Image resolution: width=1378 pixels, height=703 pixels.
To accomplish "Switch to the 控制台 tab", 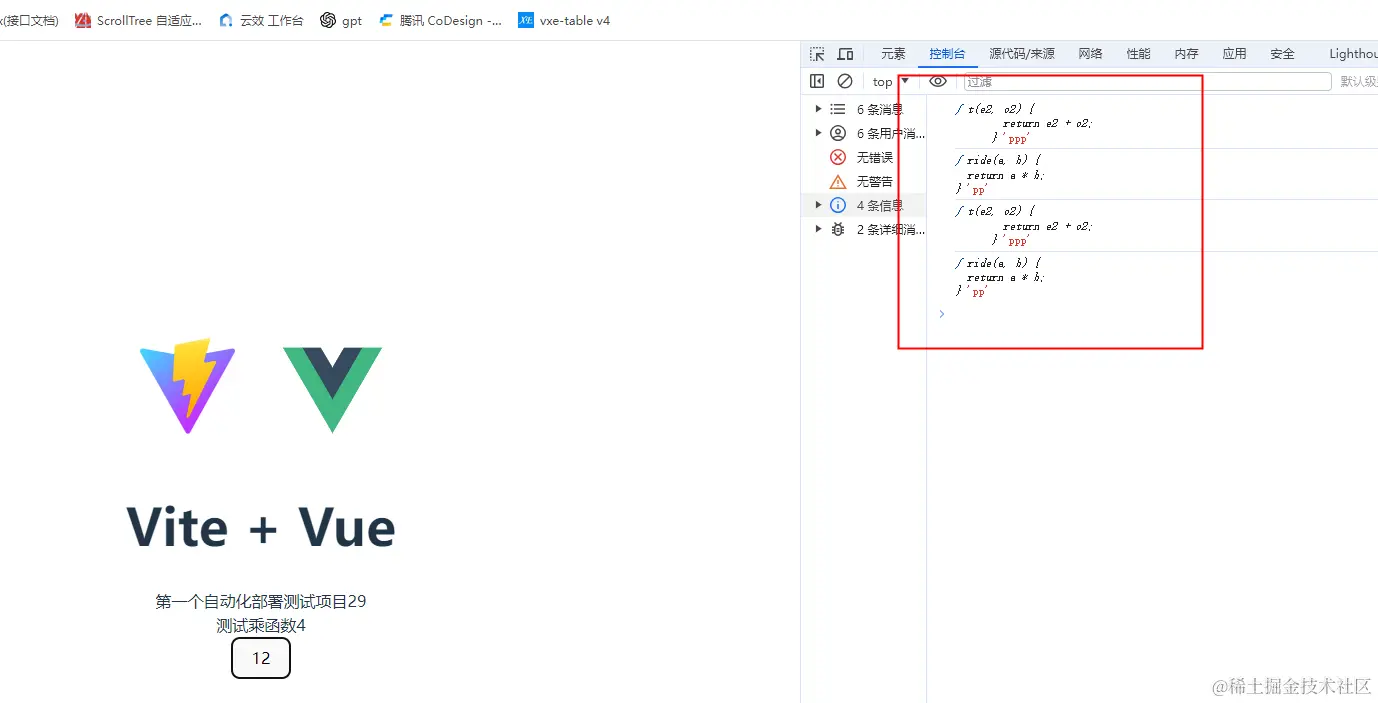I will 947,54.
